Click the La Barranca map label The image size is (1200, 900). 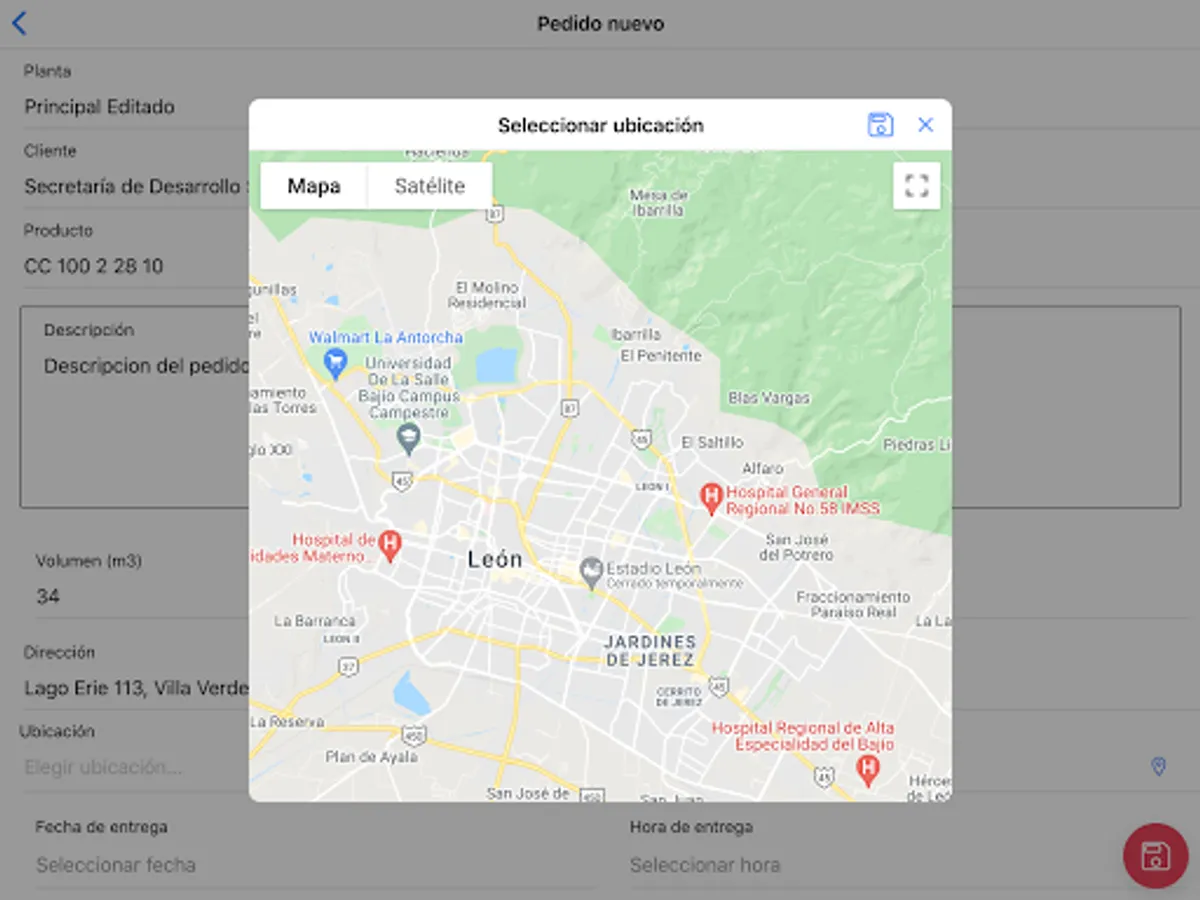tap(314, 621)
